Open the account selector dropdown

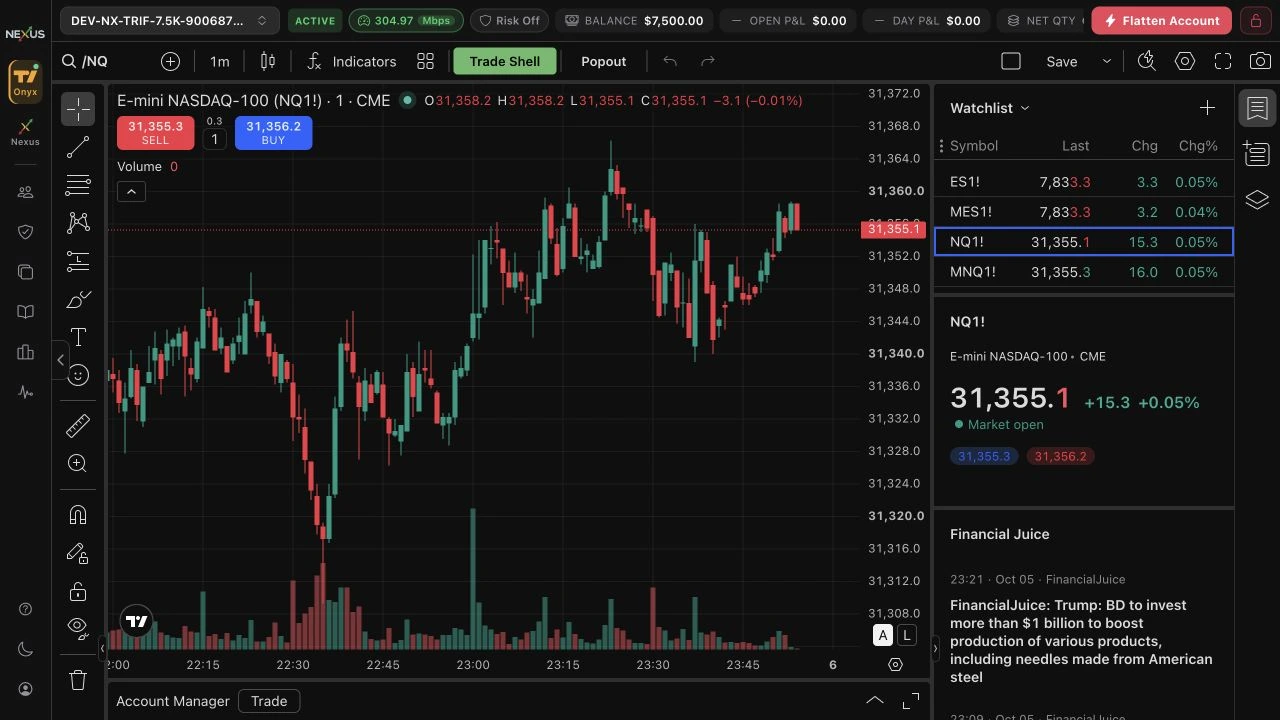pyautogui.click(x=169, y=20)
